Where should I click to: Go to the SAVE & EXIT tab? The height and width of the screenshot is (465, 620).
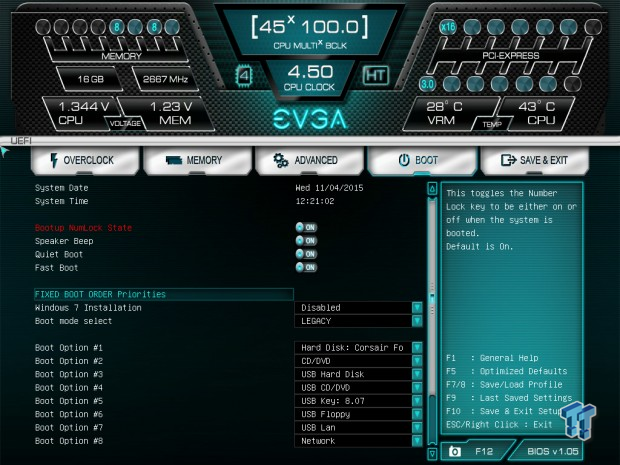(x=534, y=161)
